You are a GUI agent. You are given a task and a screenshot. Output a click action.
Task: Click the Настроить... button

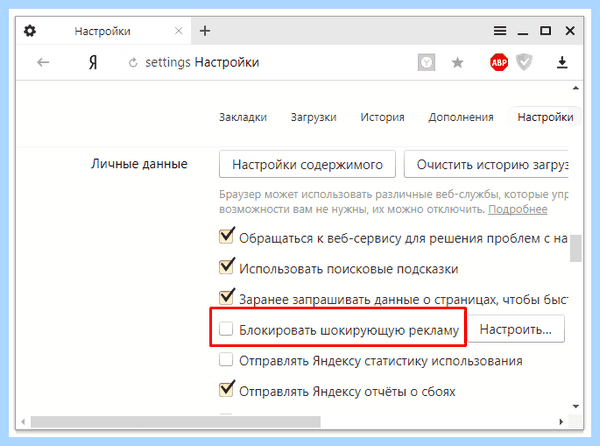pyautogui.click(x=516, y=329)
